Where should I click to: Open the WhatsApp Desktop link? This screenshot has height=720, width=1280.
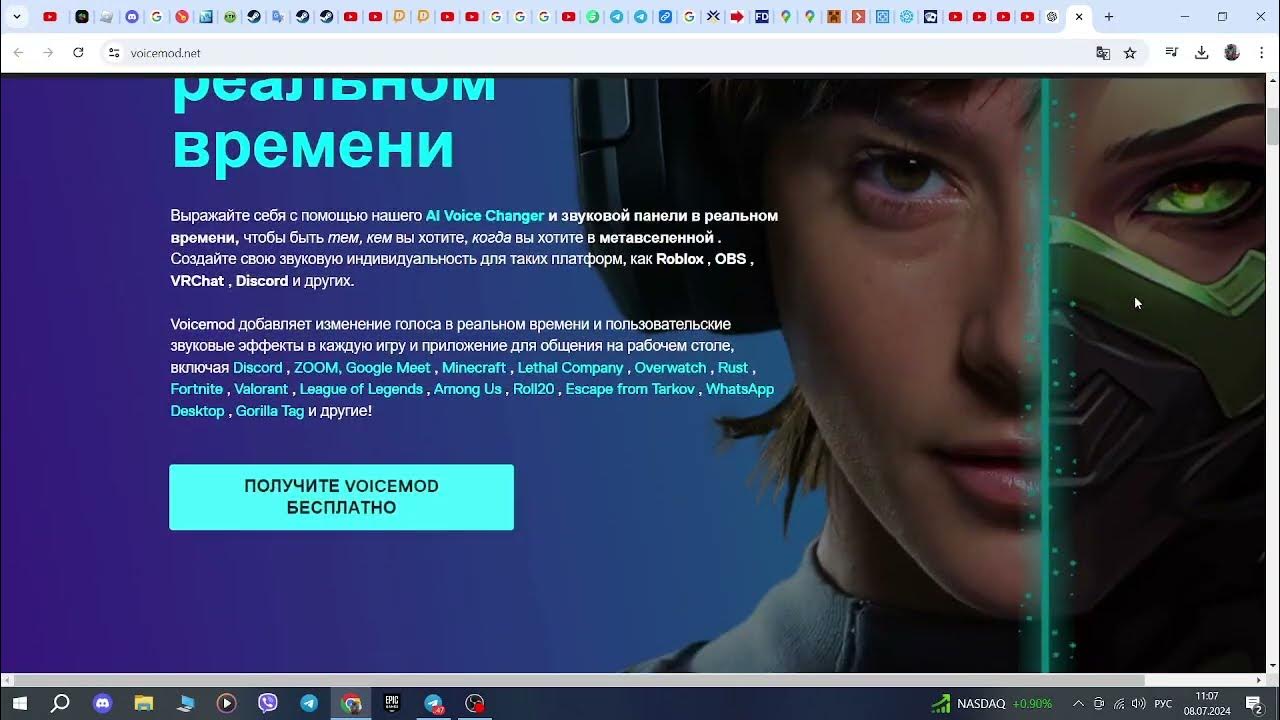coord(740,389)
